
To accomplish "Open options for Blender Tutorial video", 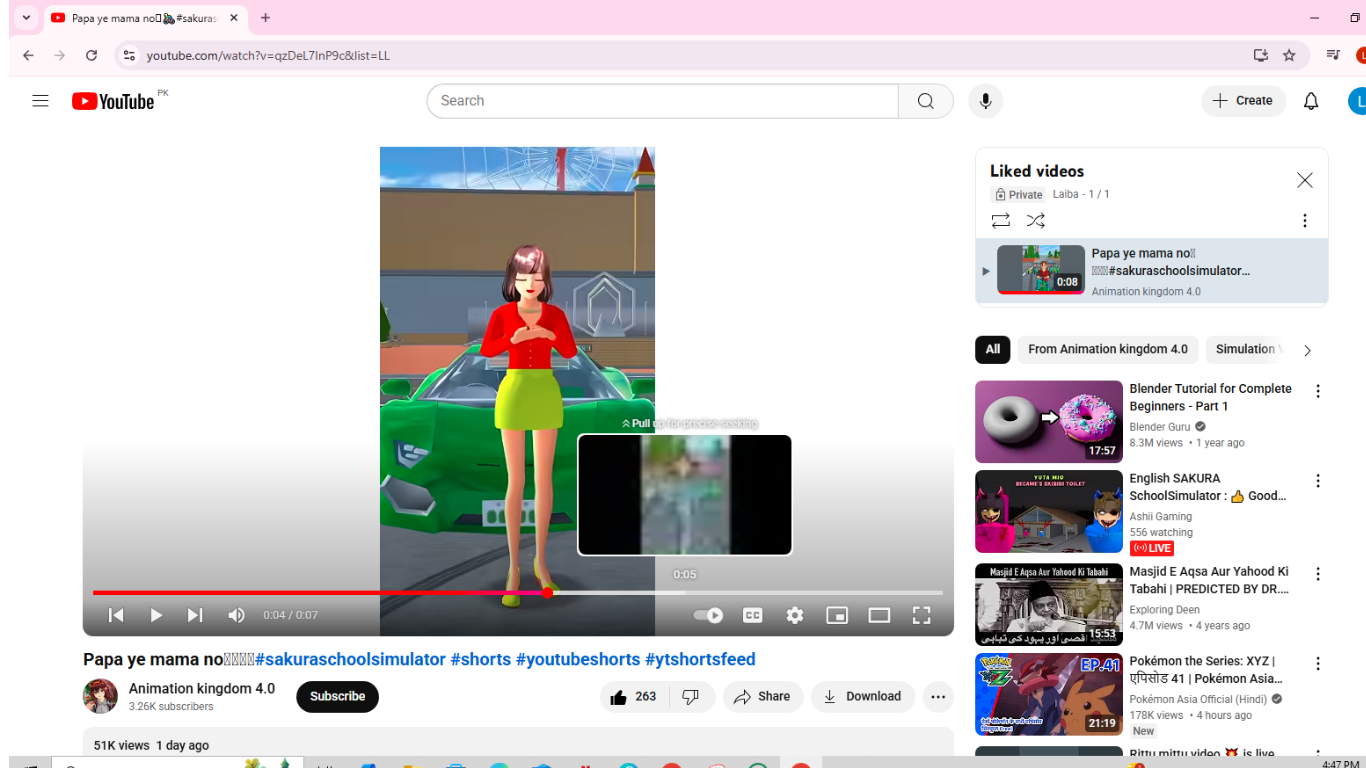I will (1318, 391).
